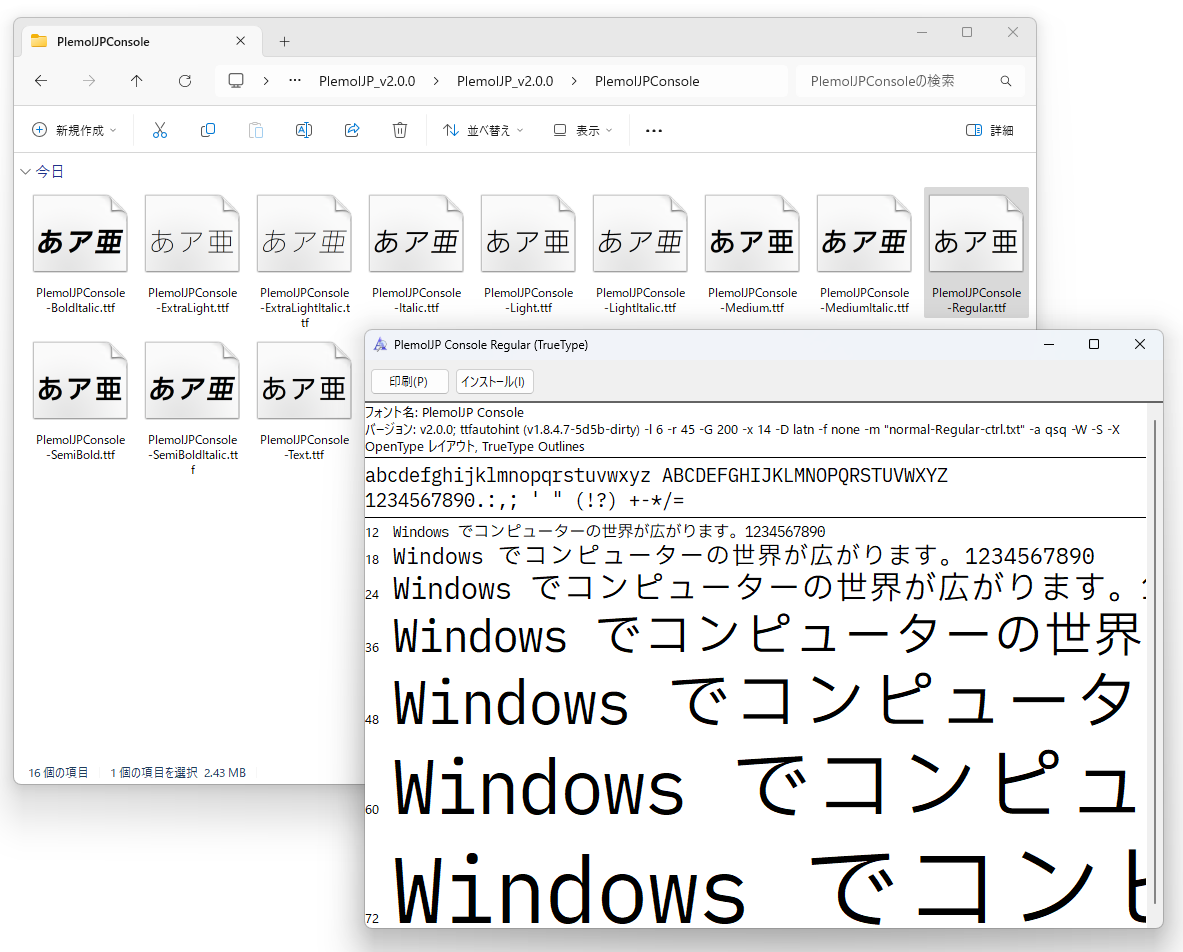Screen dimensions: 1183x952
Task: Open the see more toolbar menu
Action: click(x=653, y=129)
